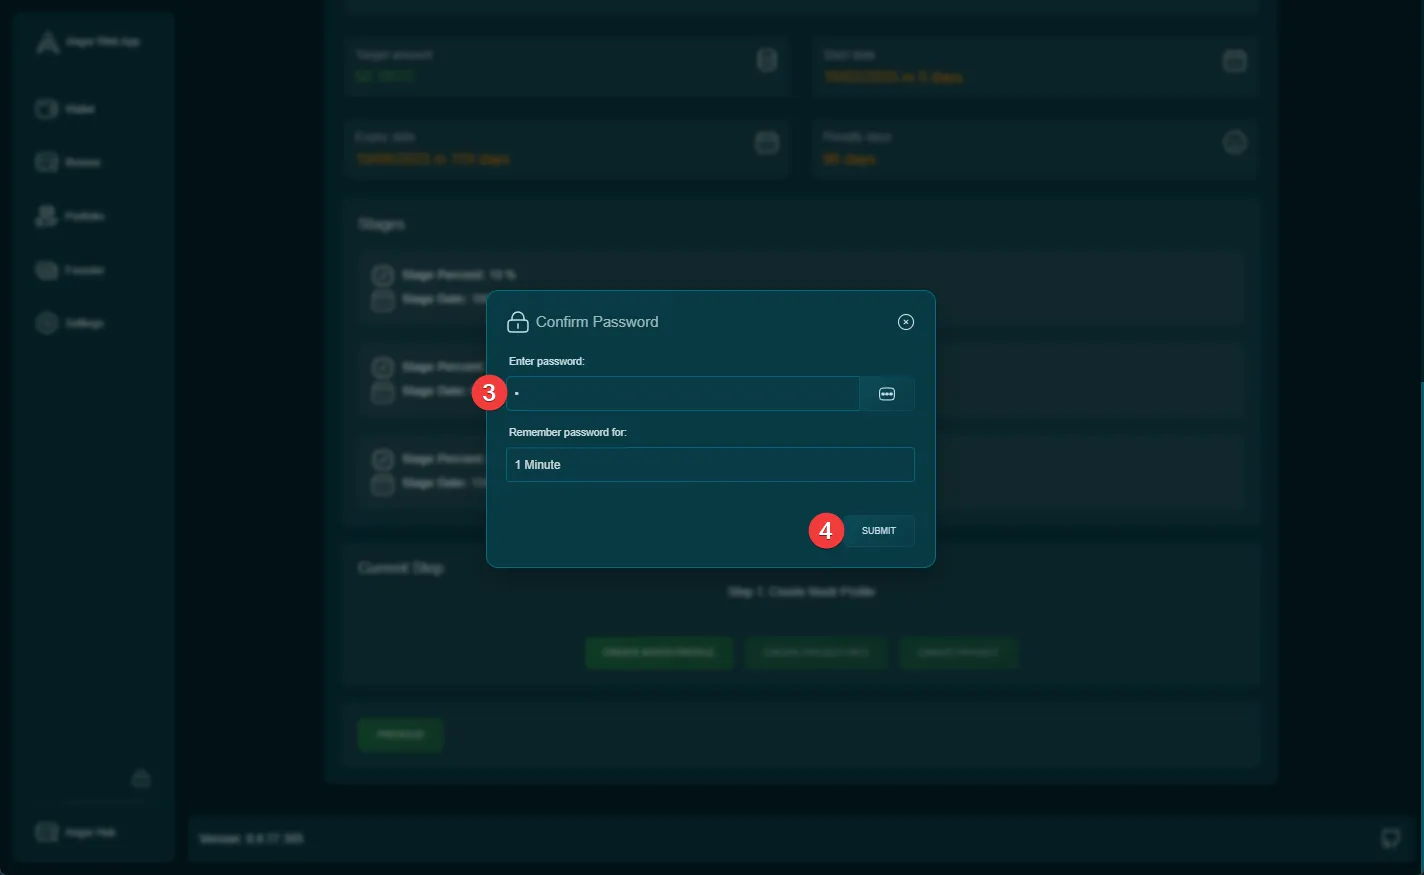Open Settings via the sidebar gear icon
The width and height of the screenshot is (1424, 875).
(x=48, y=323)
